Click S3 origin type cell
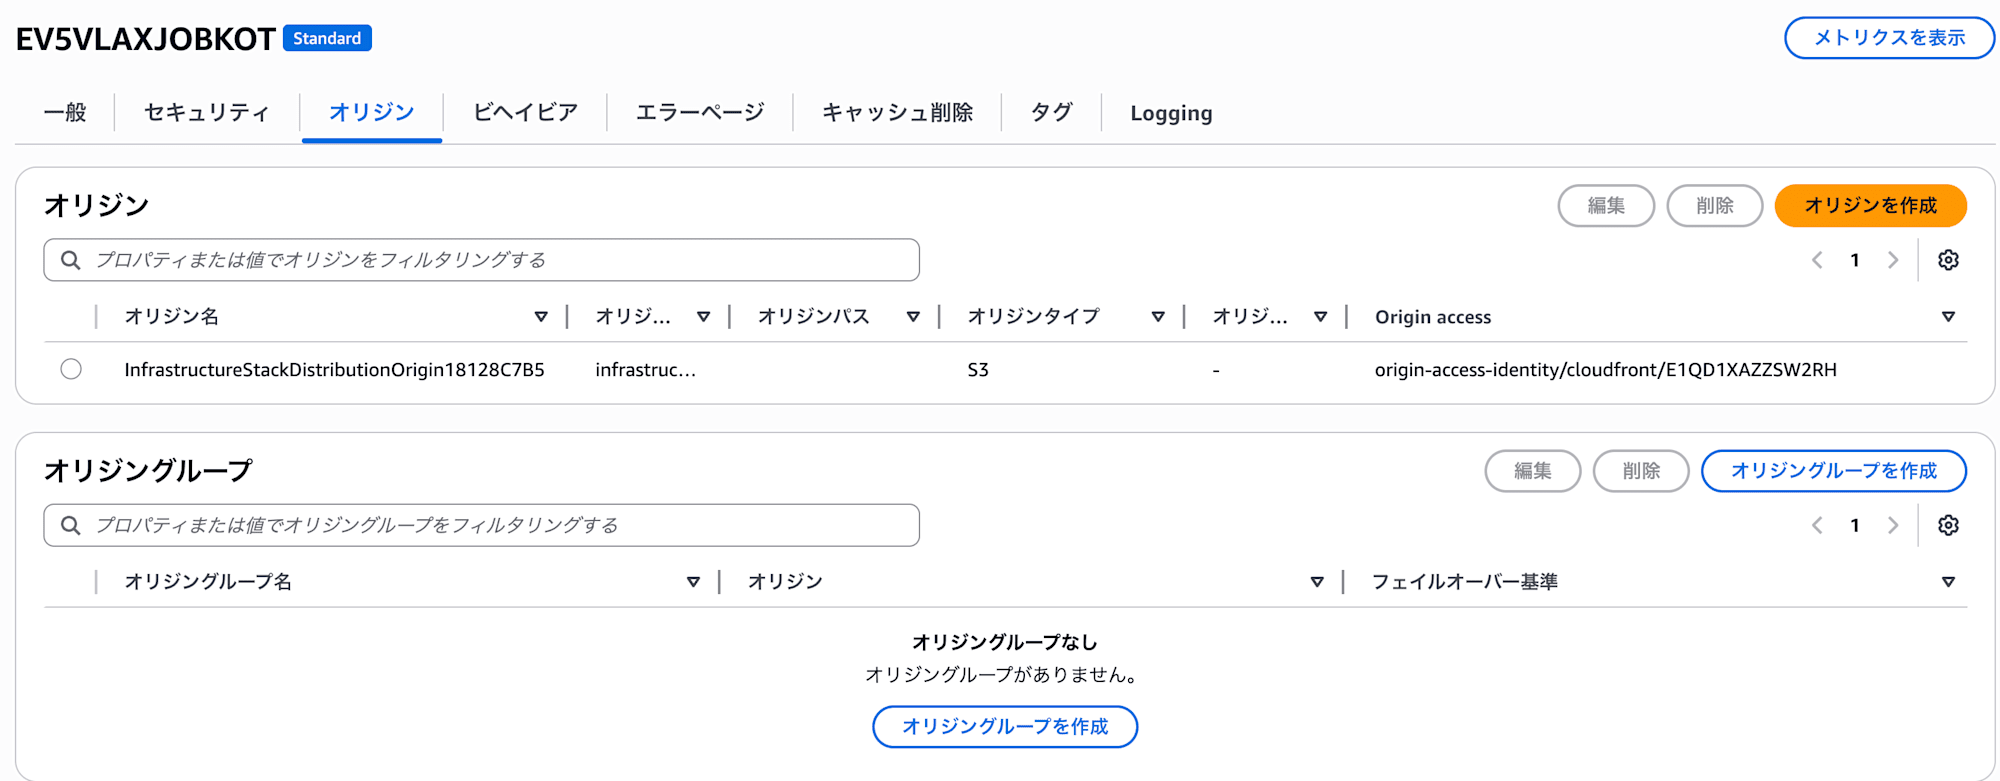 point(978,370)
